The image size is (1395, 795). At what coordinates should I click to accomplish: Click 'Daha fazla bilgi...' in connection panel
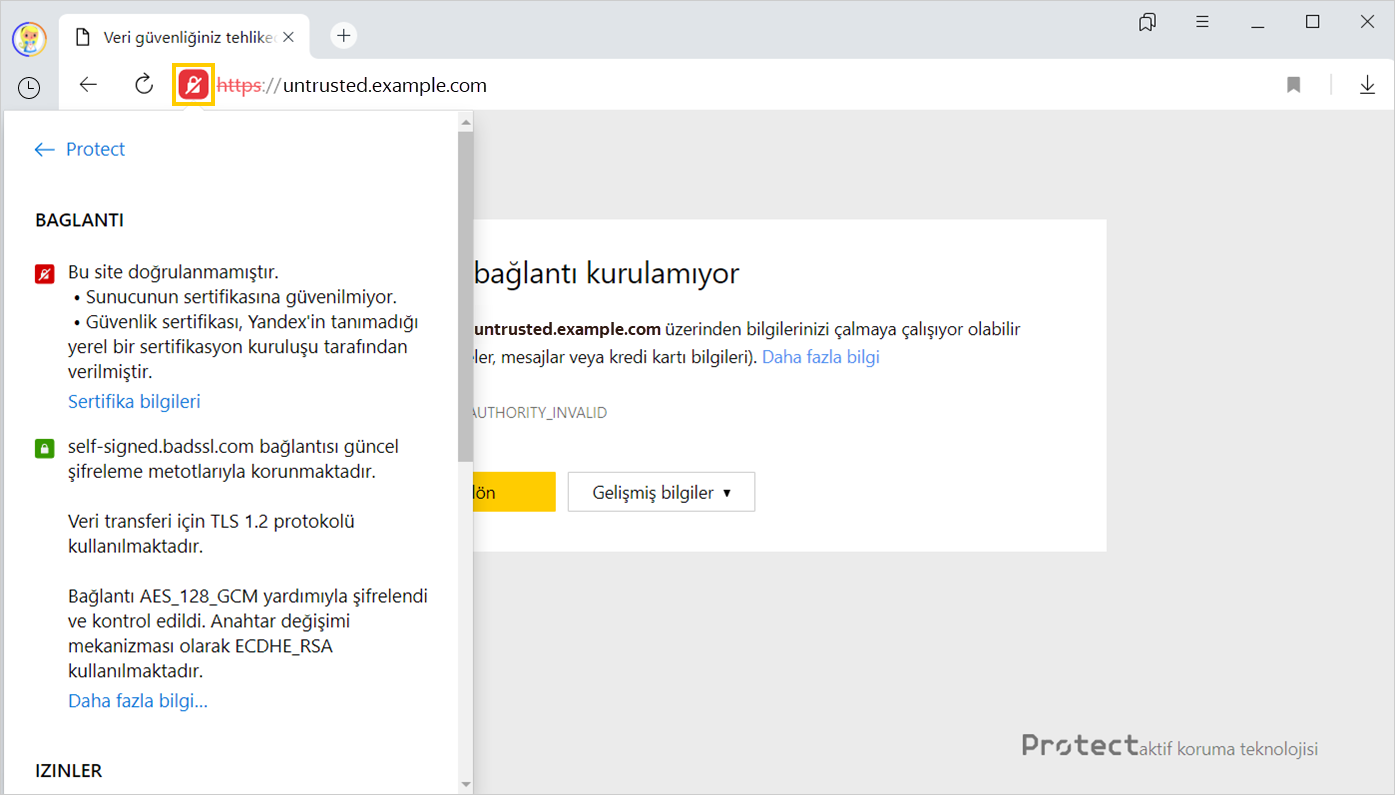tap(138, 701)
